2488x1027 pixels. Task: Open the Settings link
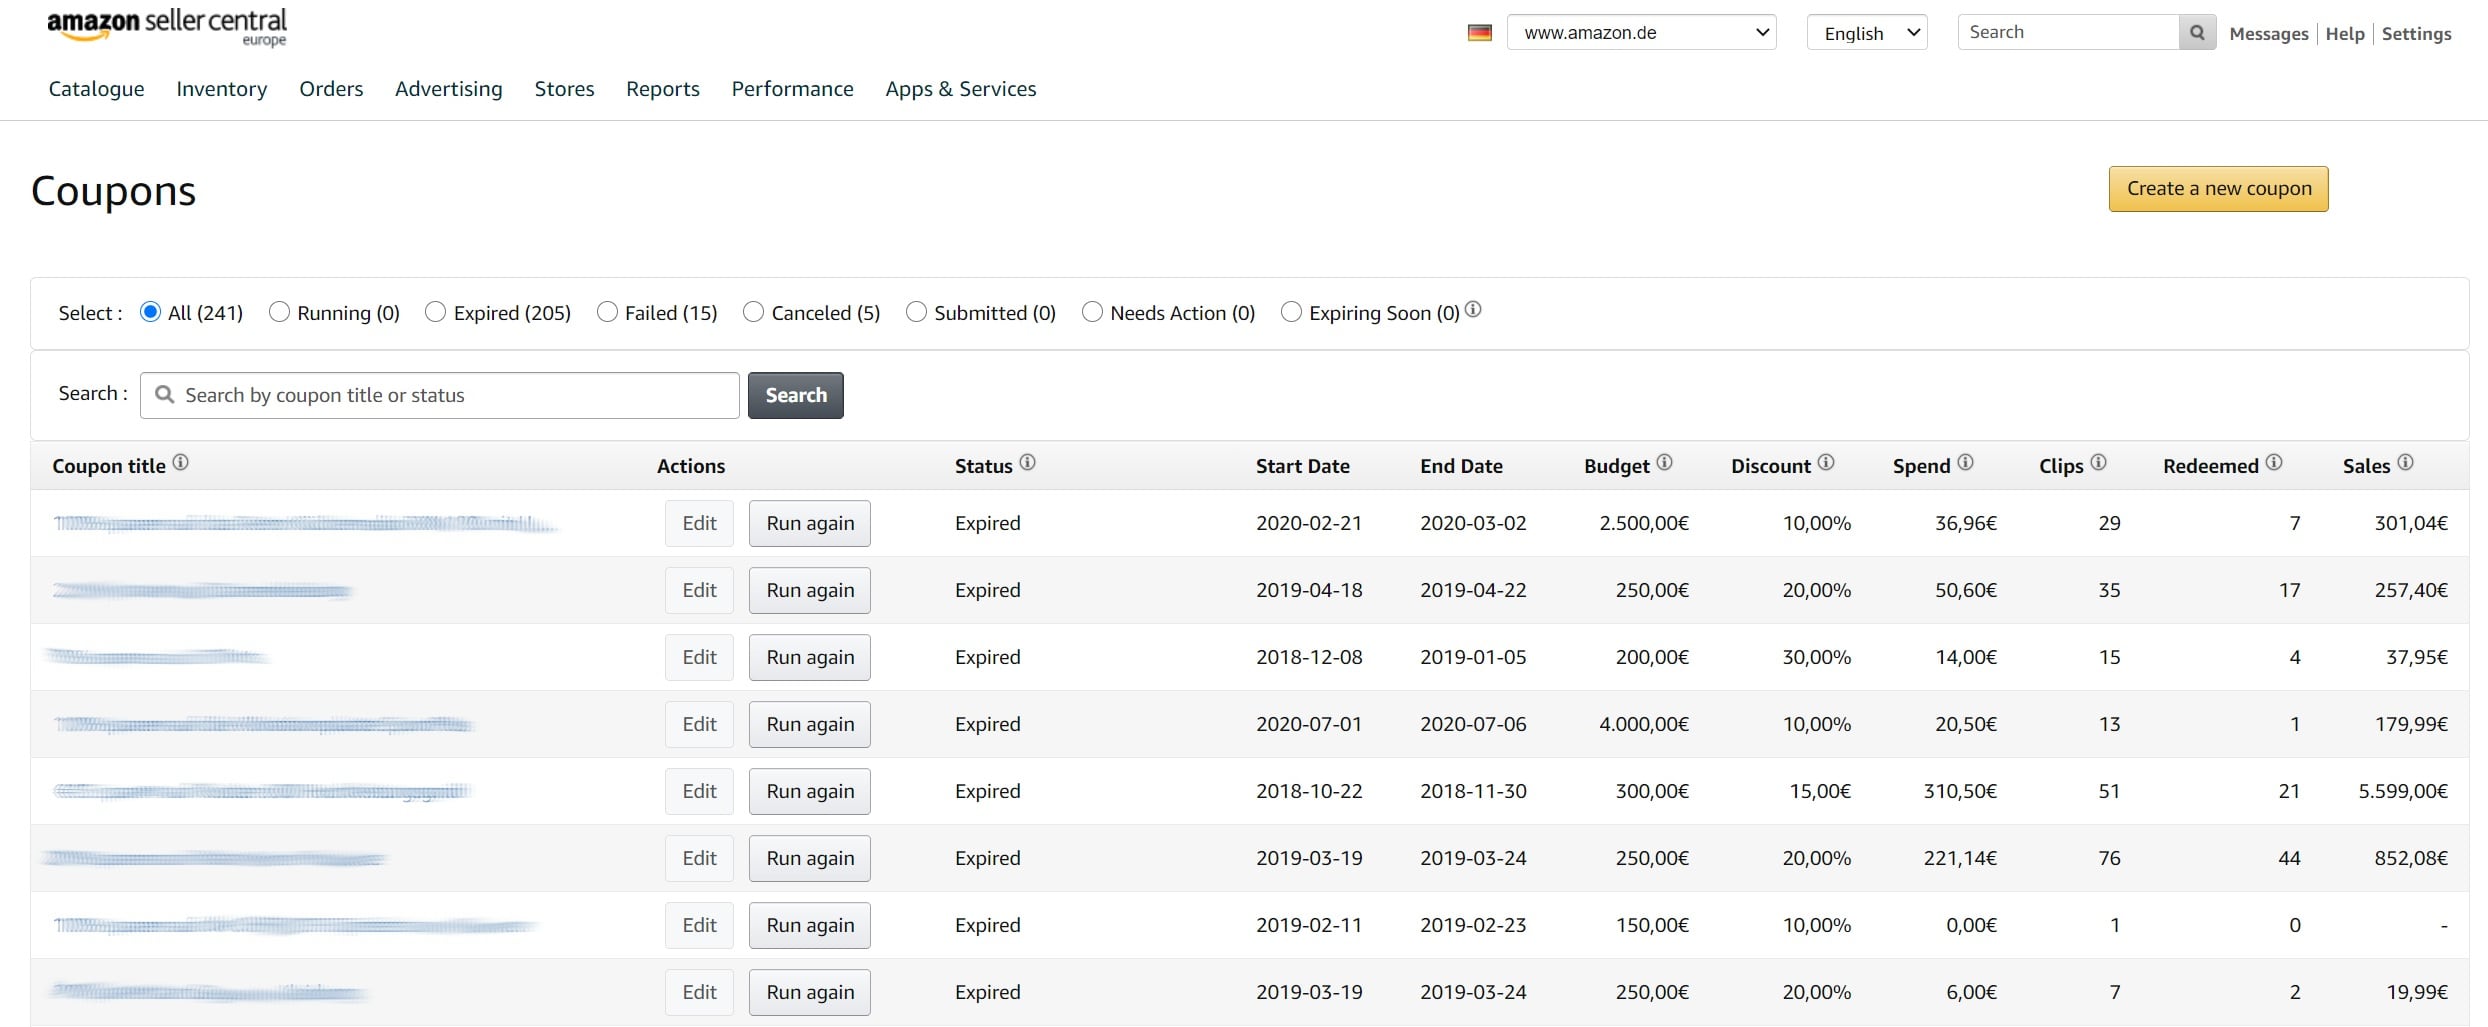[2417, 34]
